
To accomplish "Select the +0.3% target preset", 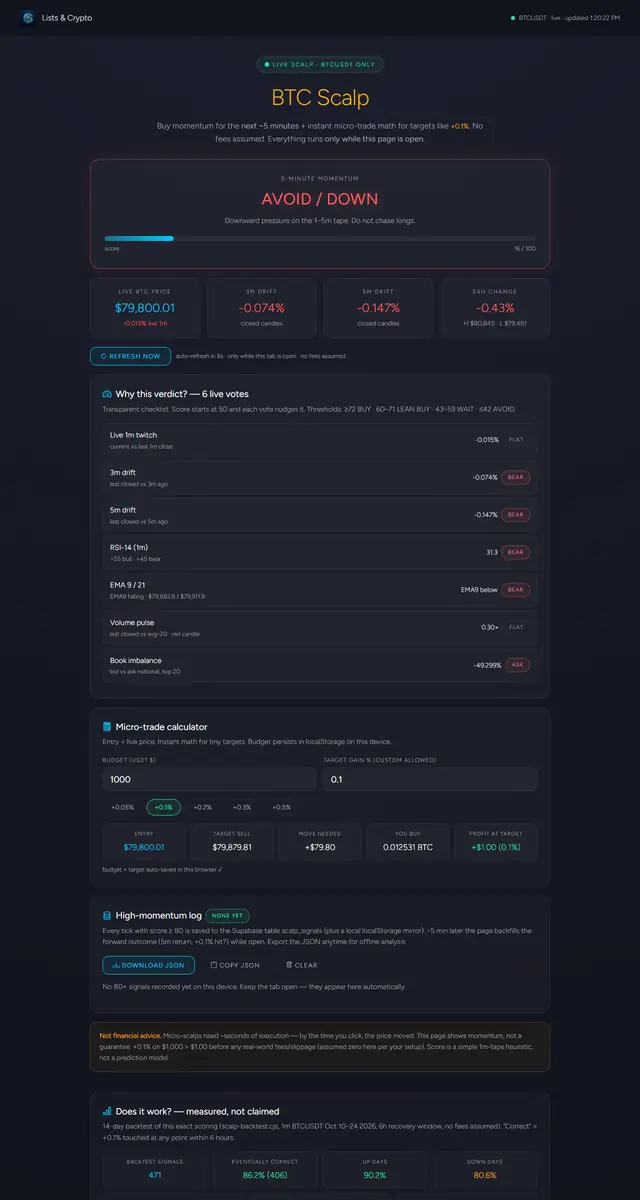I will click(x=242, y=807).
